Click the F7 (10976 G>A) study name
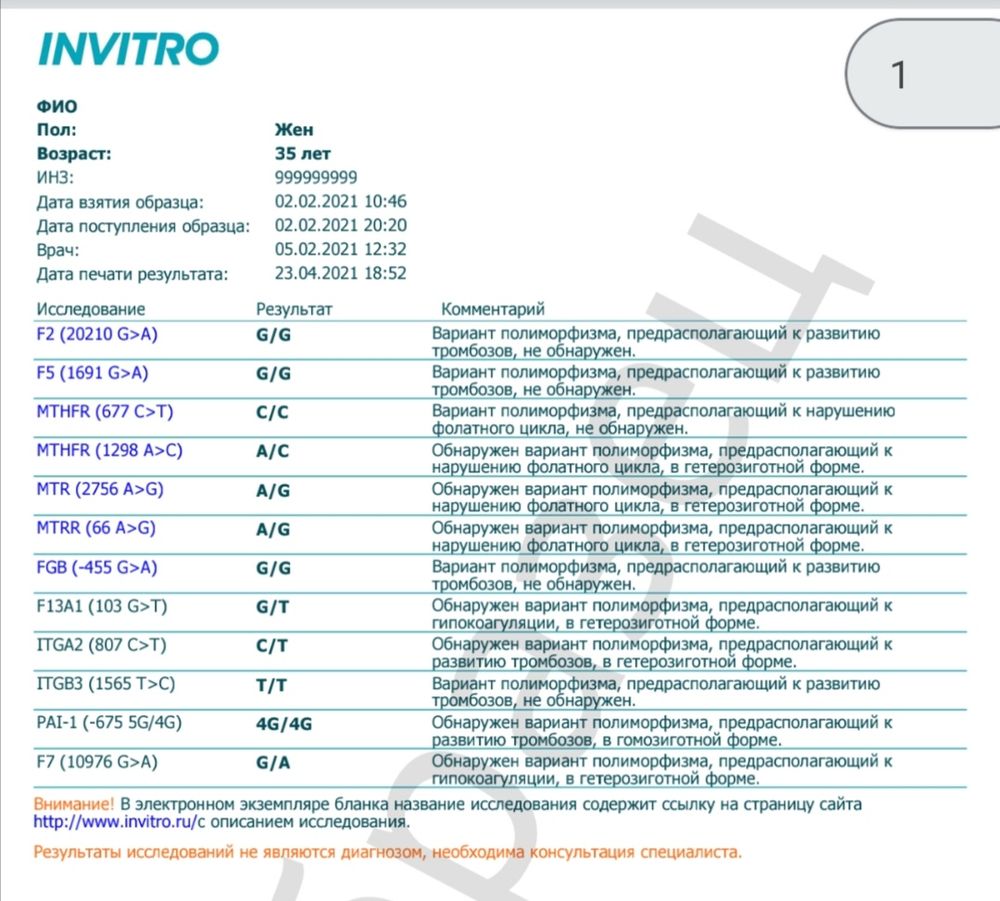 click(96, 762)
